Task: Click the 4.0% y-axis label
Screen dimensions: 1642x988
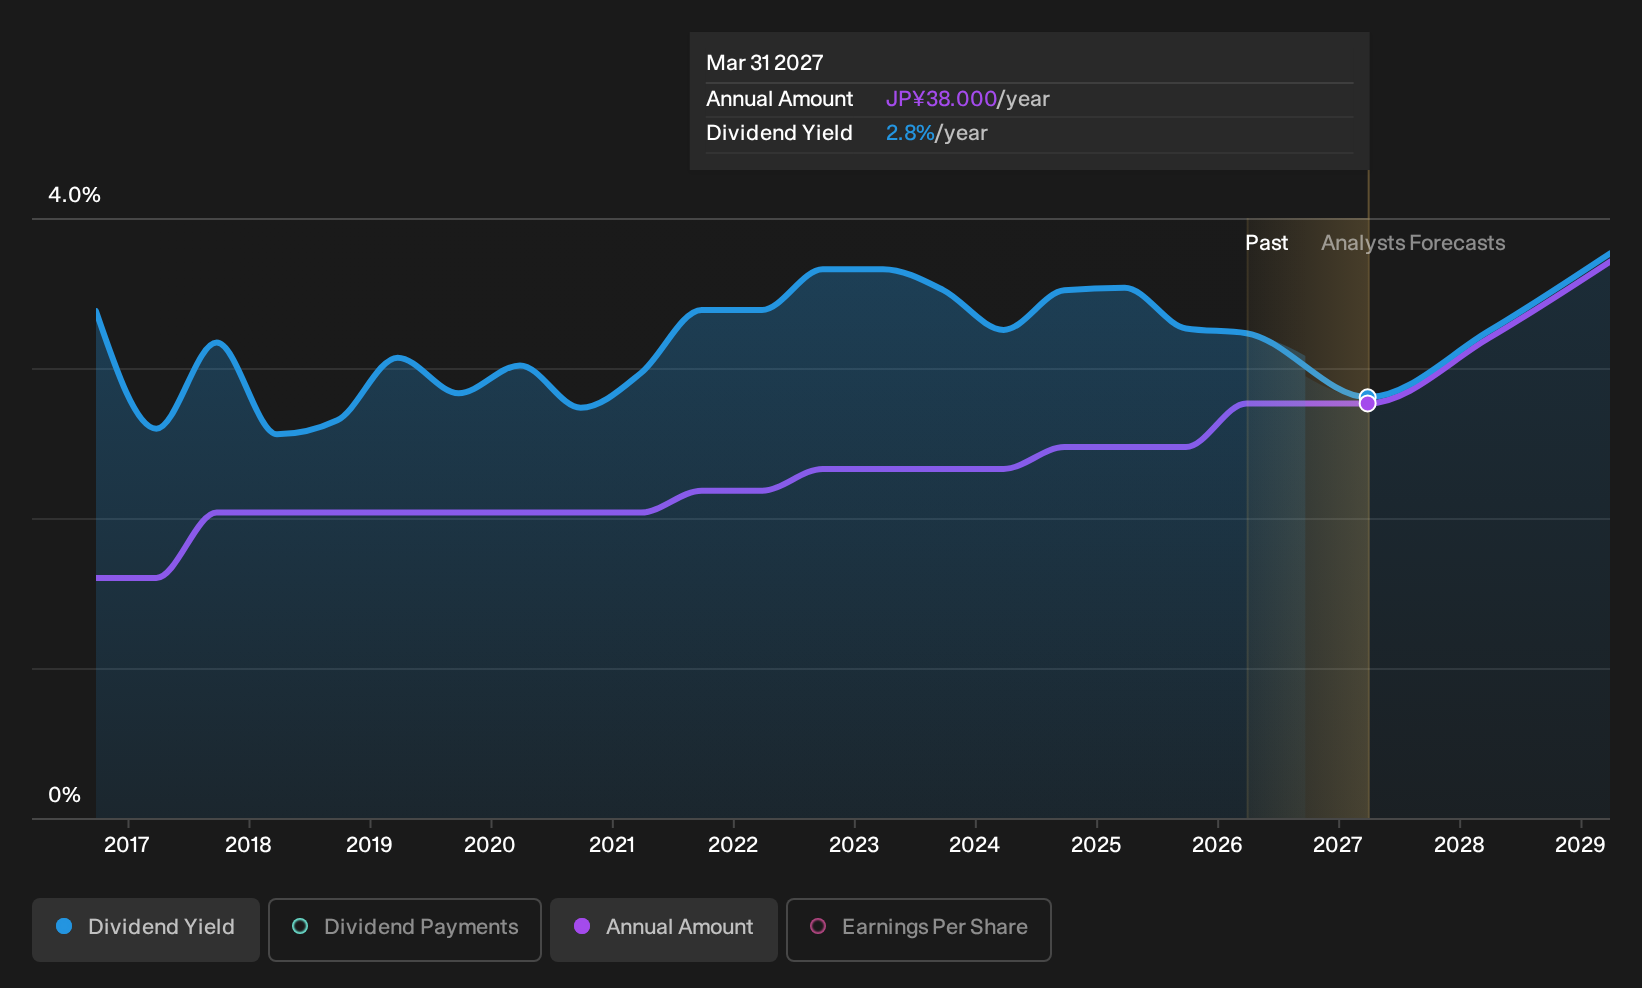Action: (x=75, y=195)
